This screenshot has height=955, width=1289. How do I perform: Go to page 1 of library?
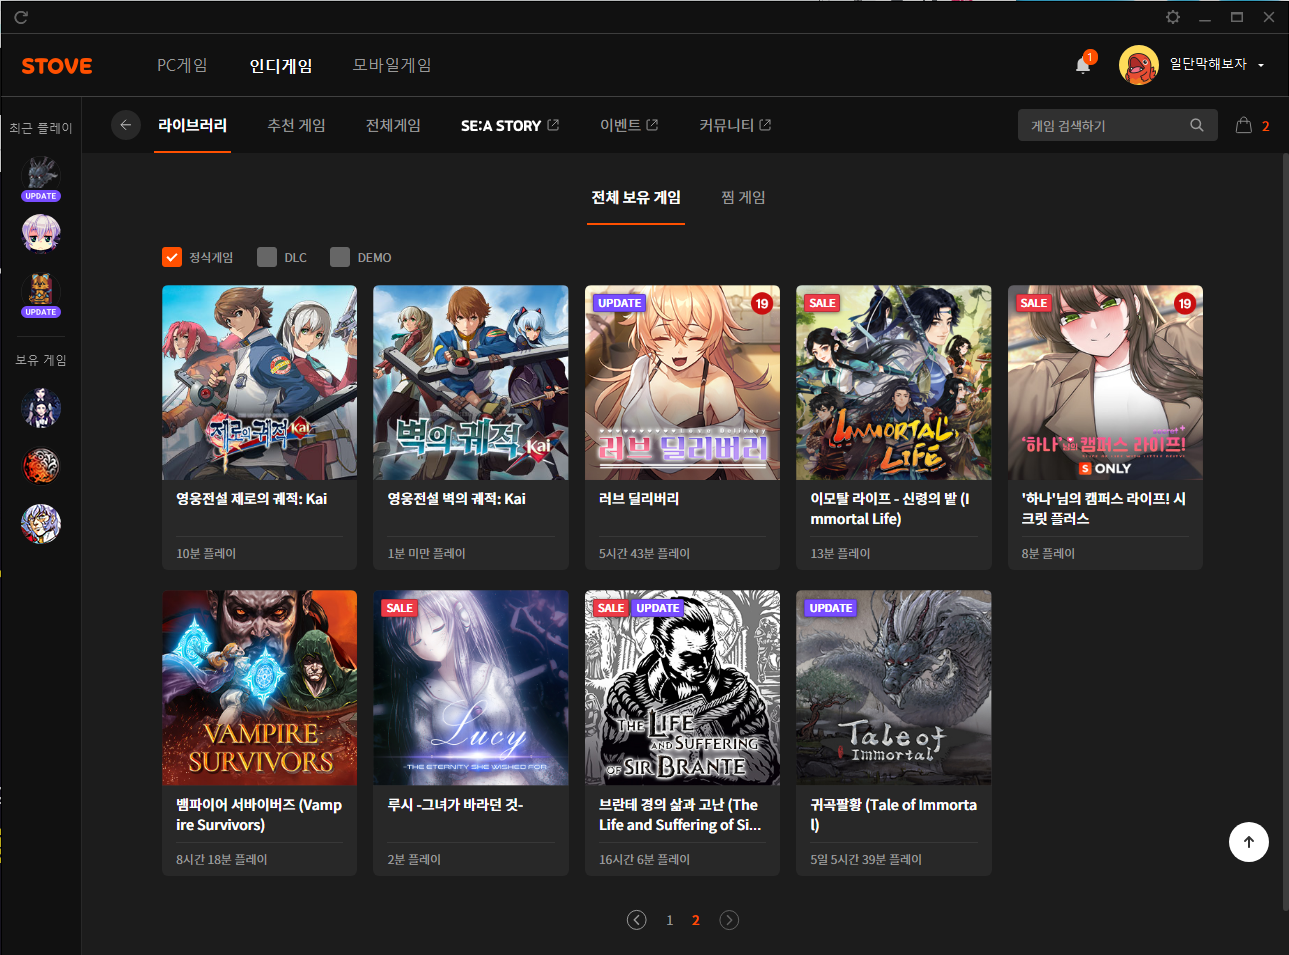point(669,920)
